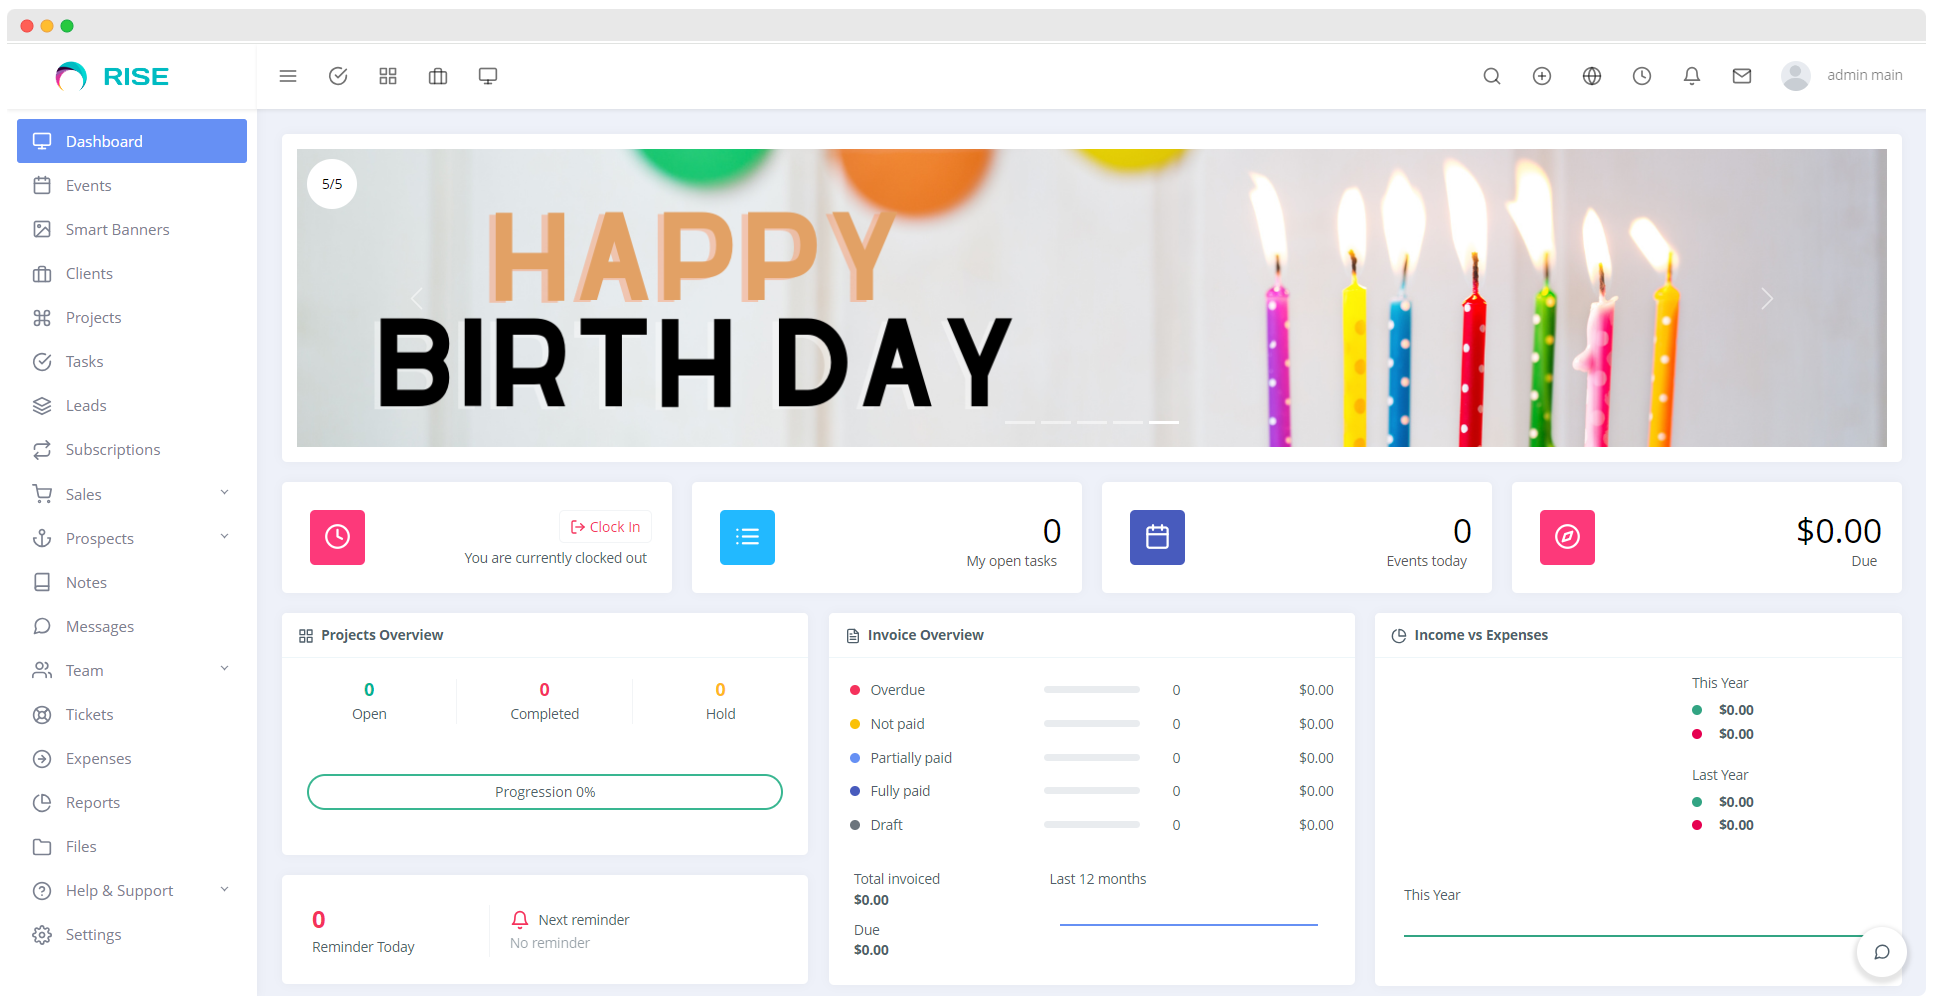1933x1005 pixels.
Task: Click the timeline clock icon in top bar
Action: coord(1641,75)
